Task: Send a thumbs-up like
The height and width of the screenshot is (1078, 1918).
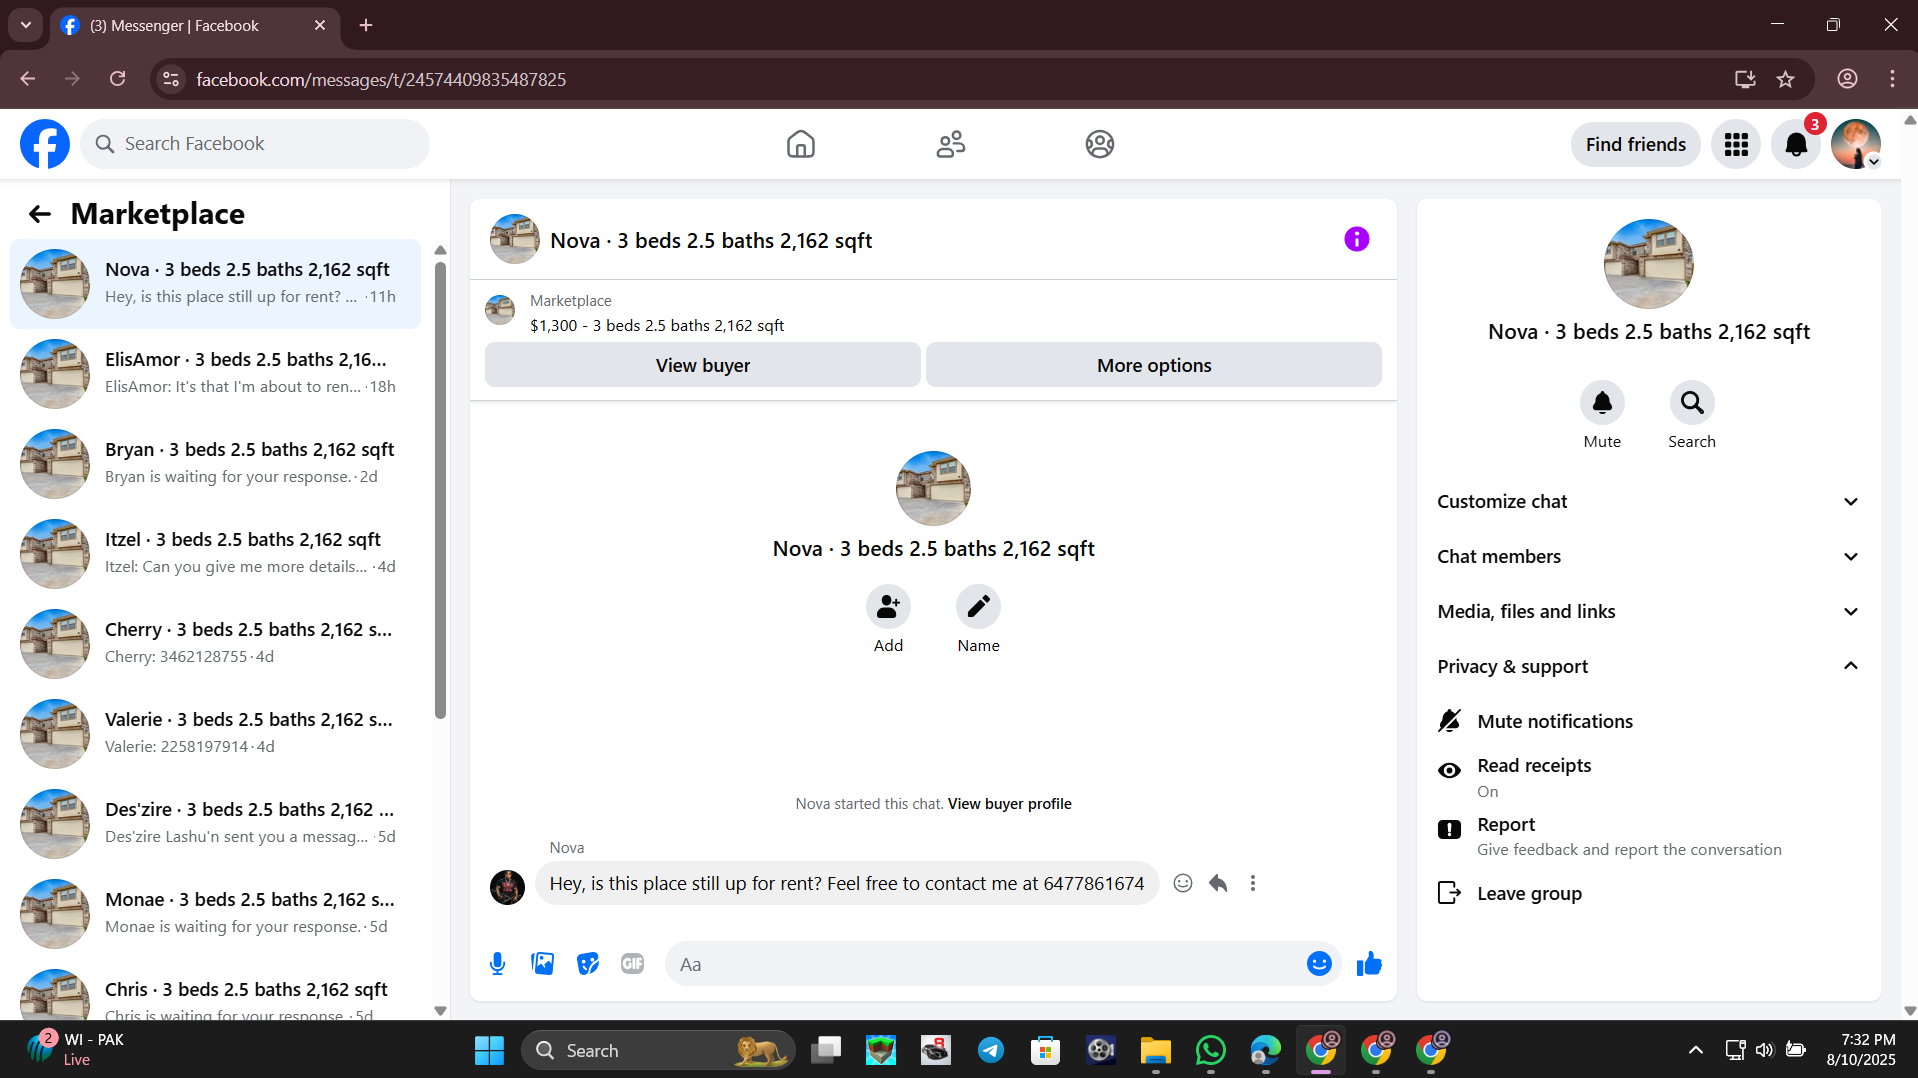Action: click(1369, 964)
